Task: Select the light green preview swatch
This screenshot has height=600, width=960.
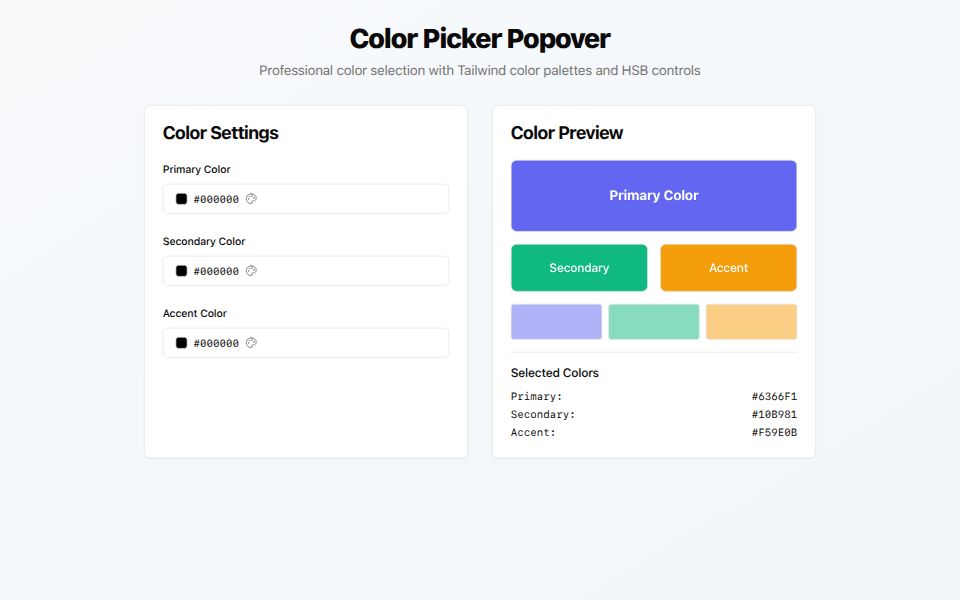Action: point(653,321)
